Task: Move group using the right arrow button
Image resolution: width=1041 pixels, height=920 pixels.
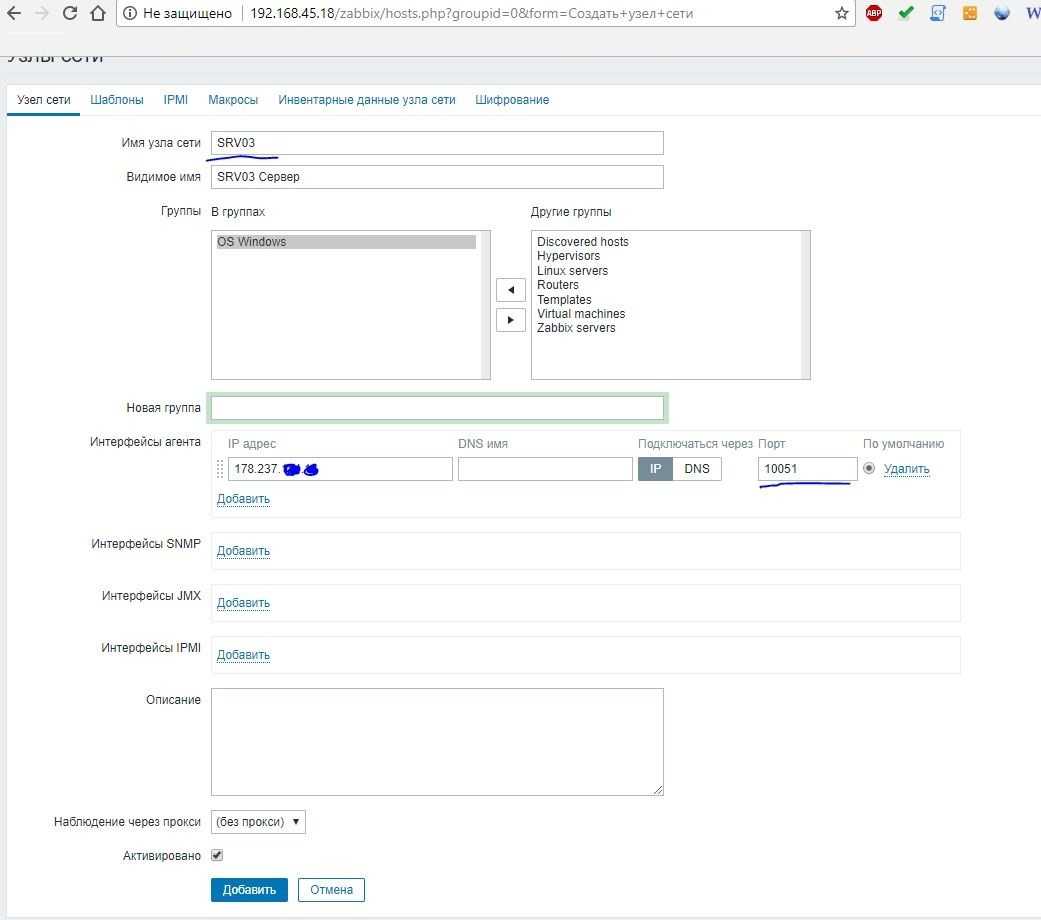Action: 511,320
